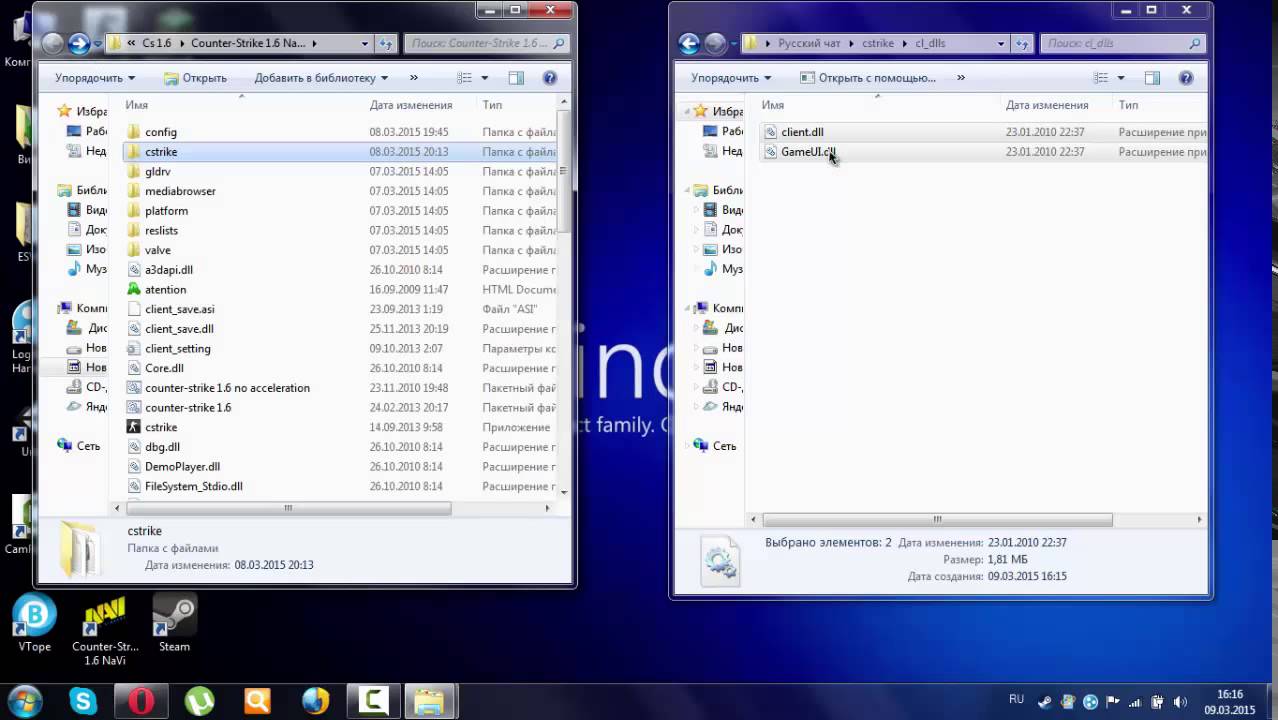Select counter-strike 1.6 no acceleration batch file
The height and width of the screenshot is (720, 1278).
click(227, 388)
